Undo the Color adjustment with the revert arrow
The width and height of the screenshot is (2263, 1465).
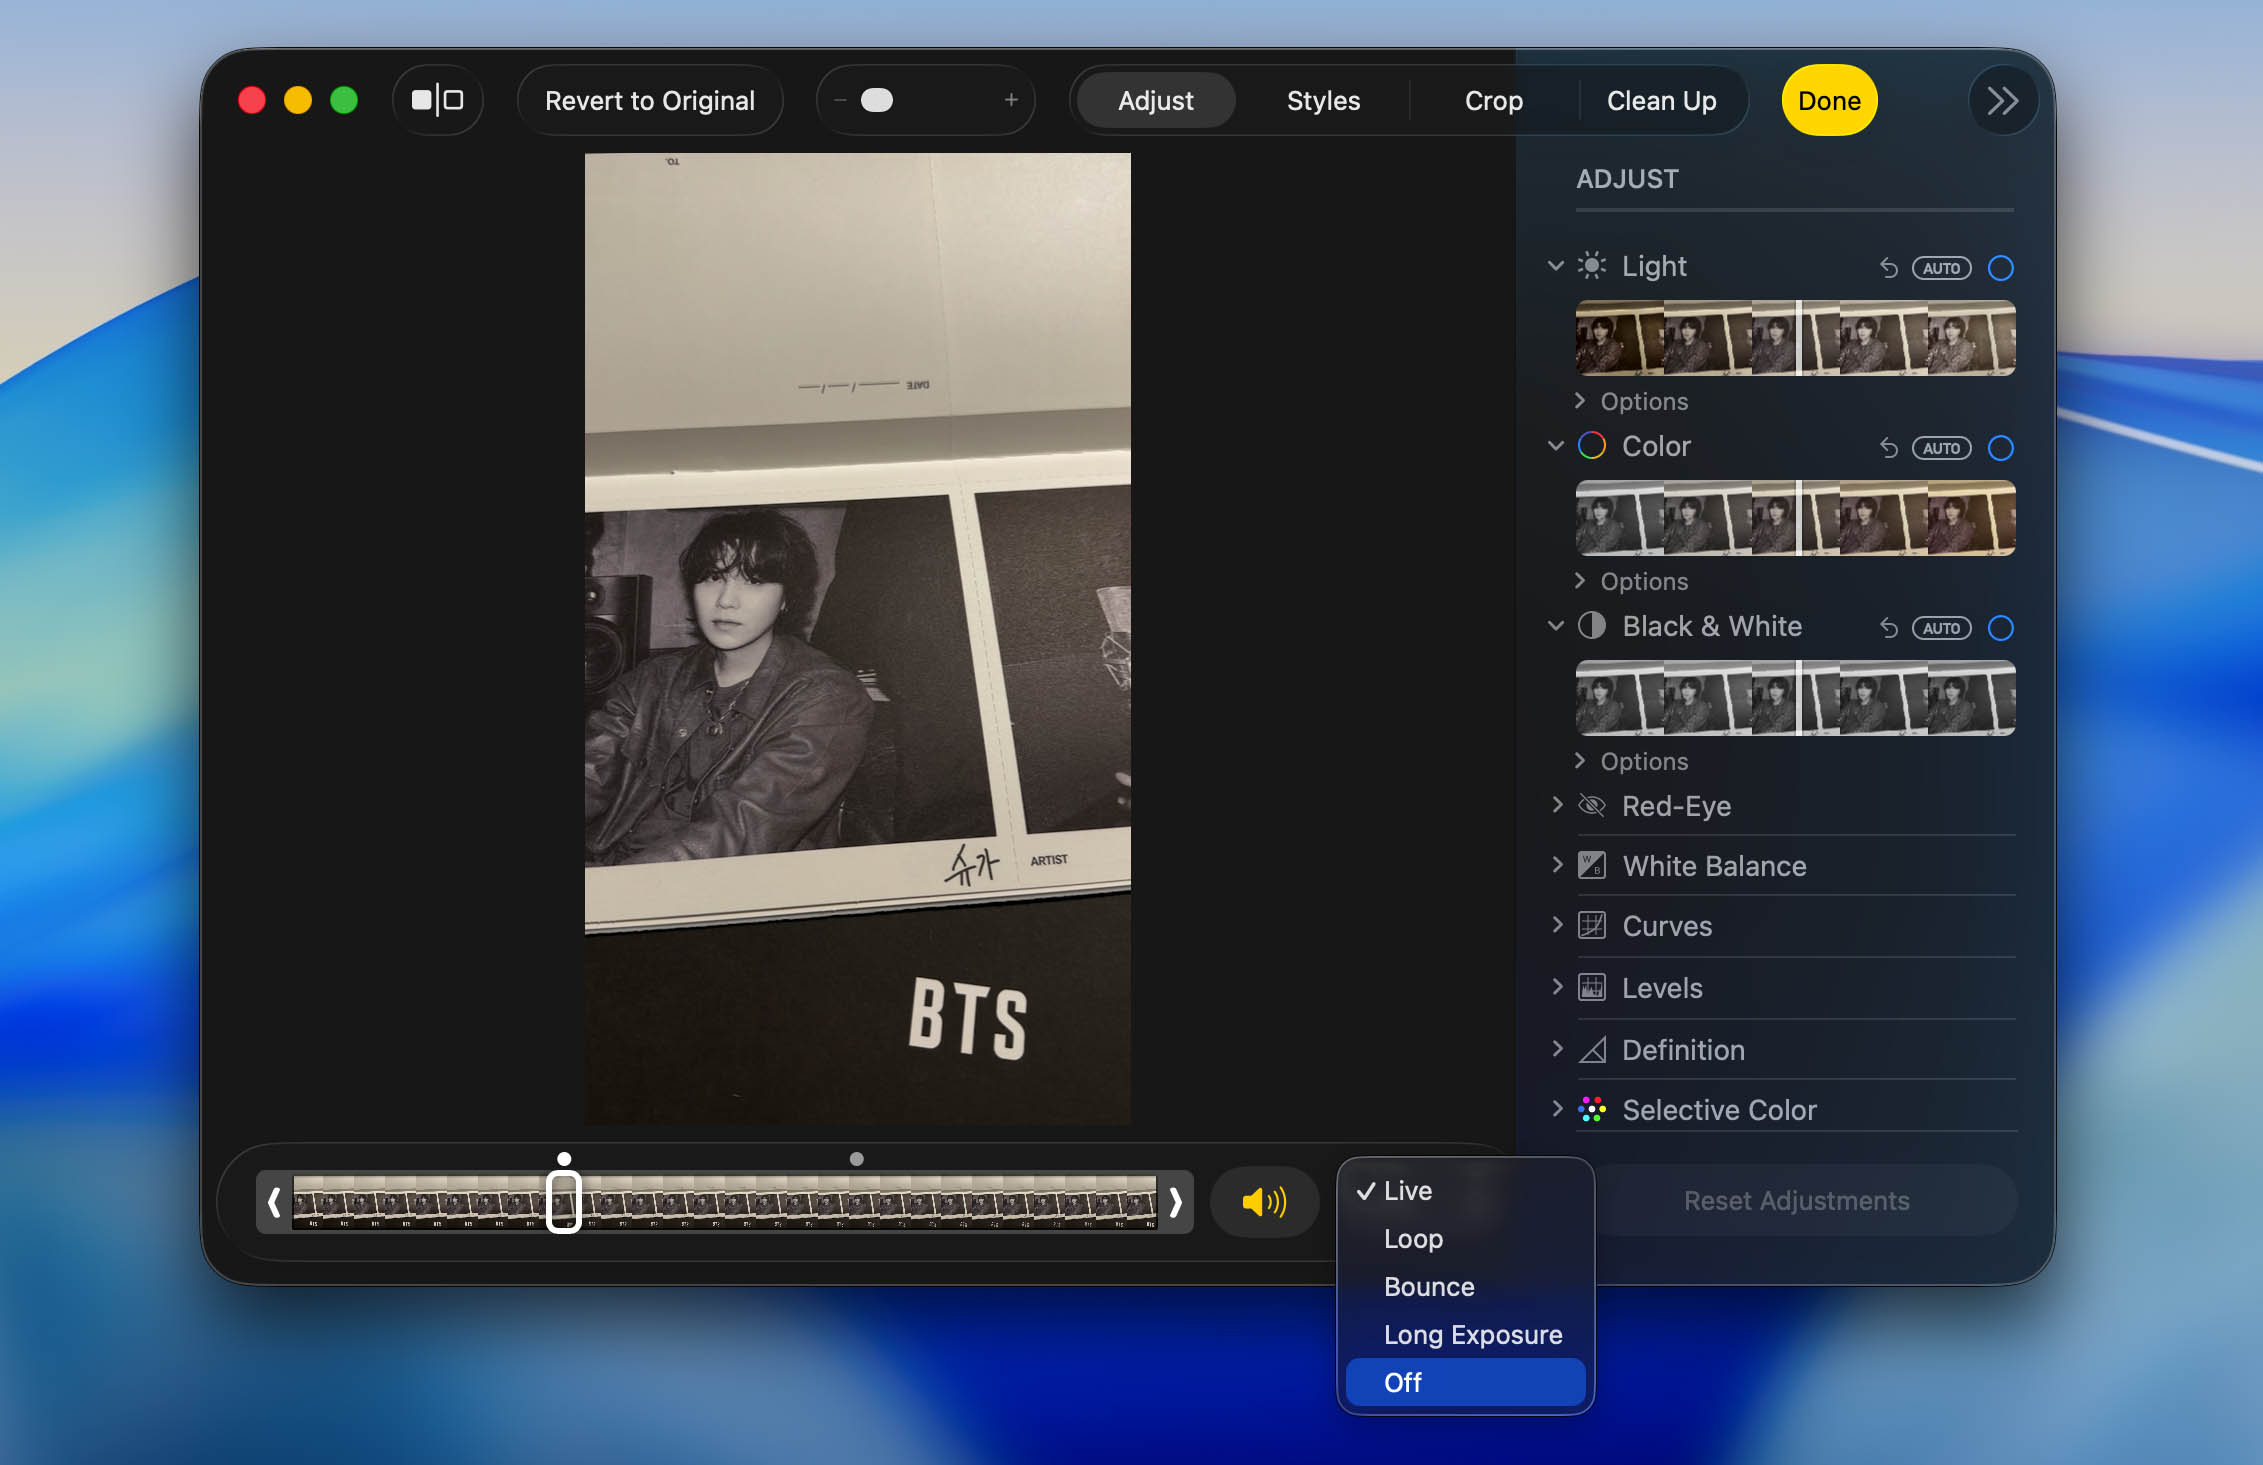pos(1888,448)
